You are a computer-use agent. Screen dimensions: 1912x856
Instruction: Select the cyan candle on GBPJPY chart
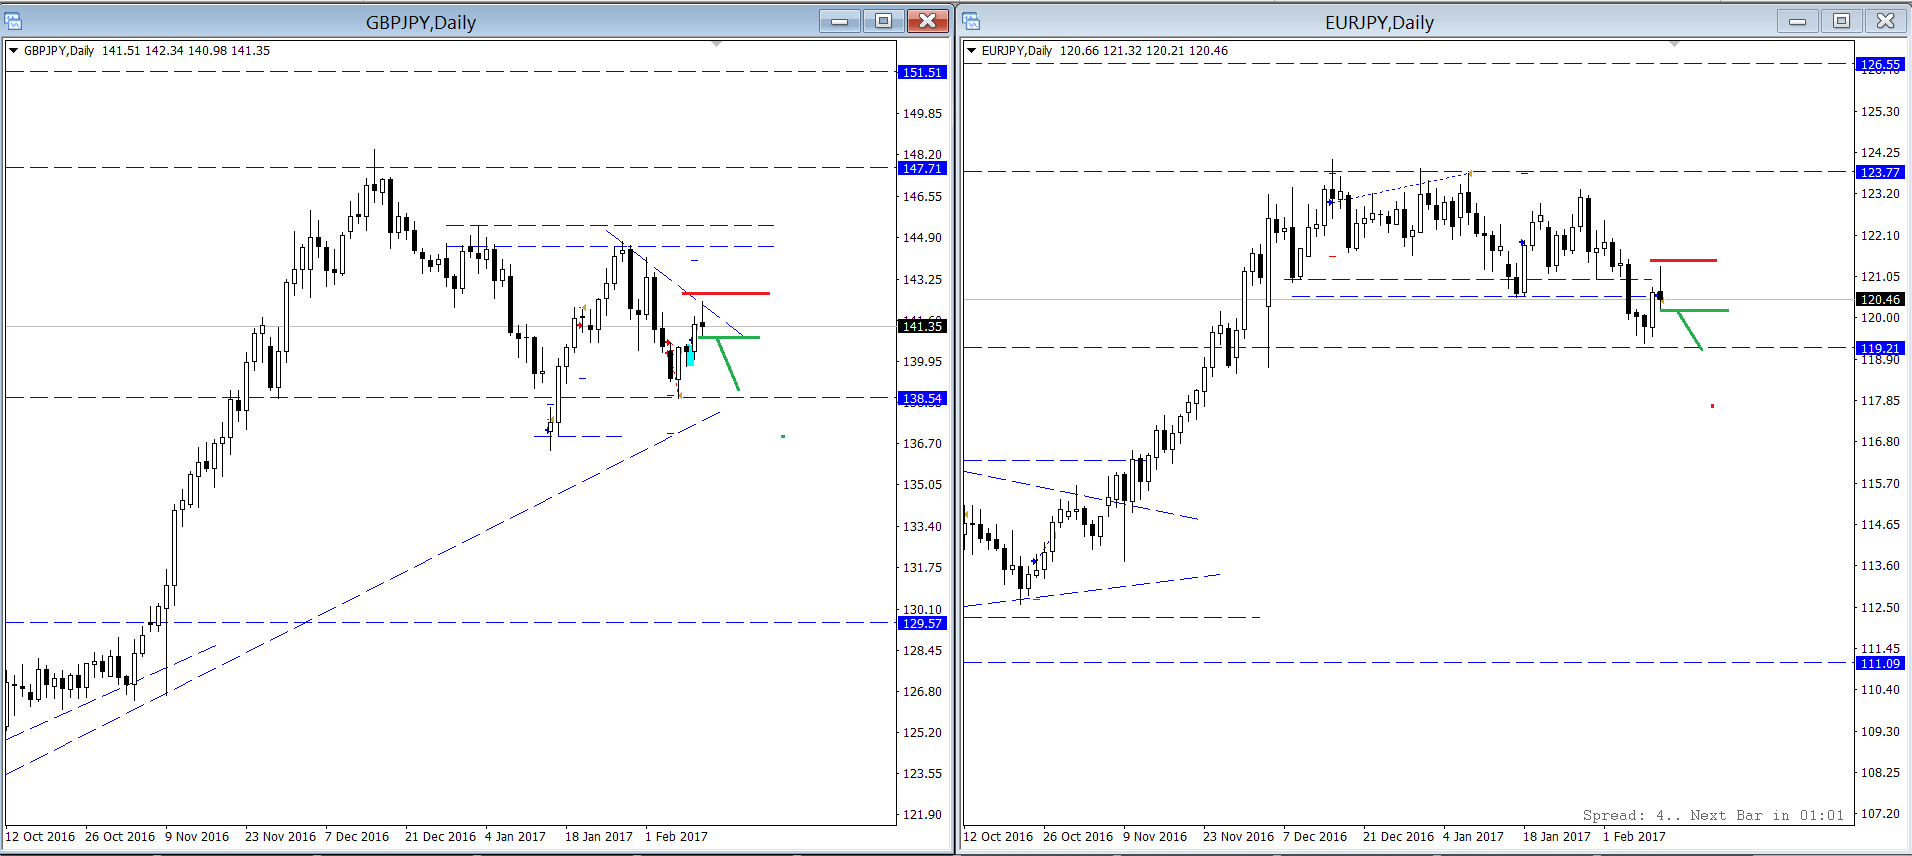click(x=690, y=354)
